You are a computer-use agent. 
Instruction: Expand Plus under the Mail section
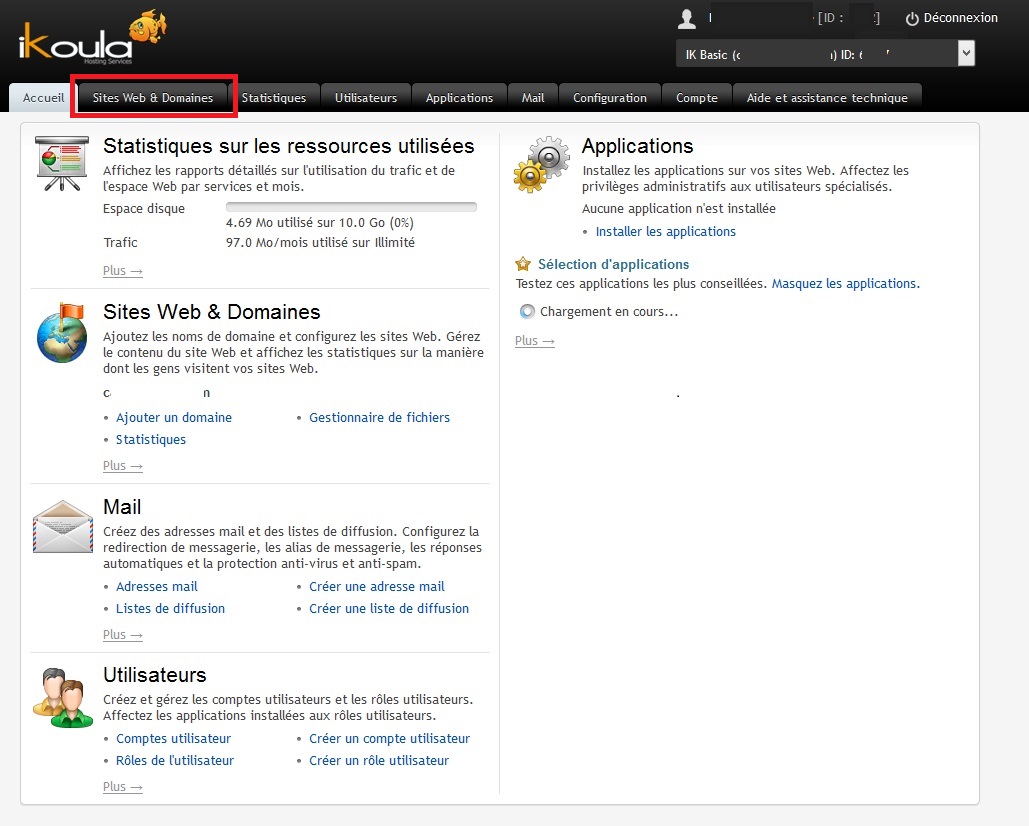(x=122, y=635)
